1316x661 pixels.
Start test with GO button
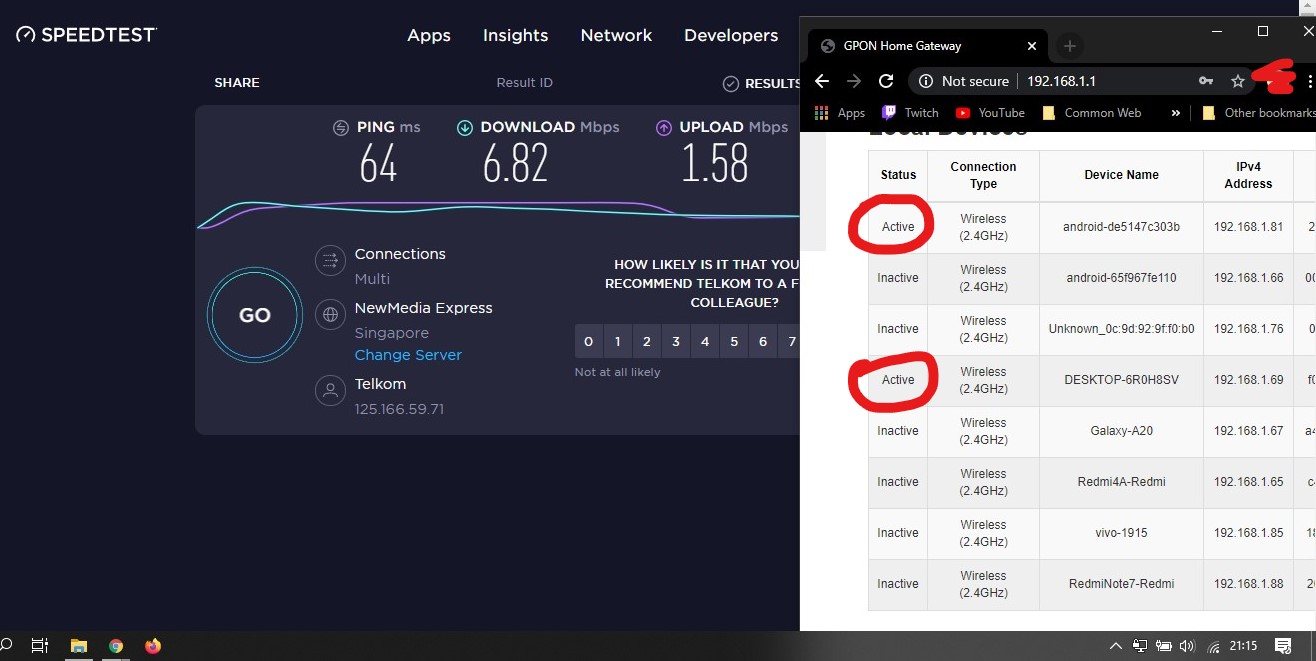(254, 315)
